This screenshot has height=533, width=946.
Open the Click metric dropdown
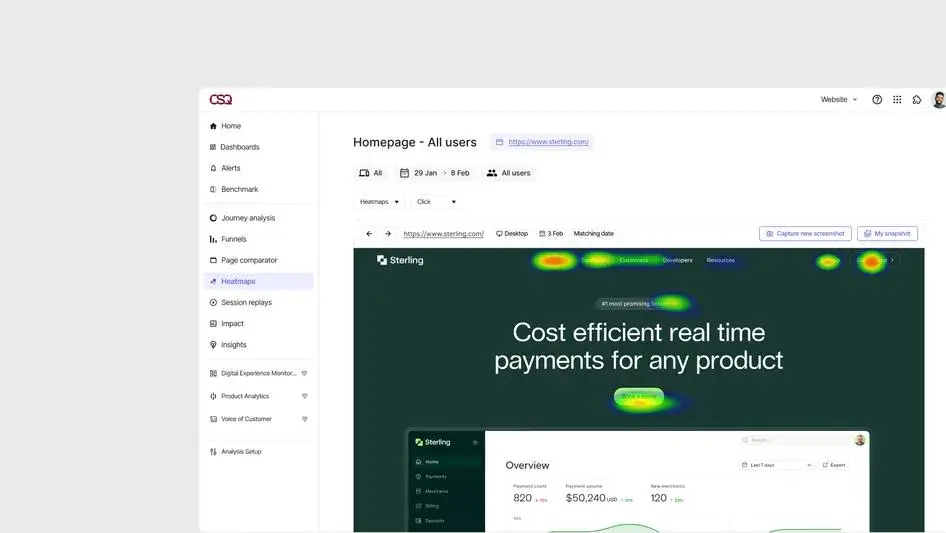pyautogui.click(x=436, y=202)
